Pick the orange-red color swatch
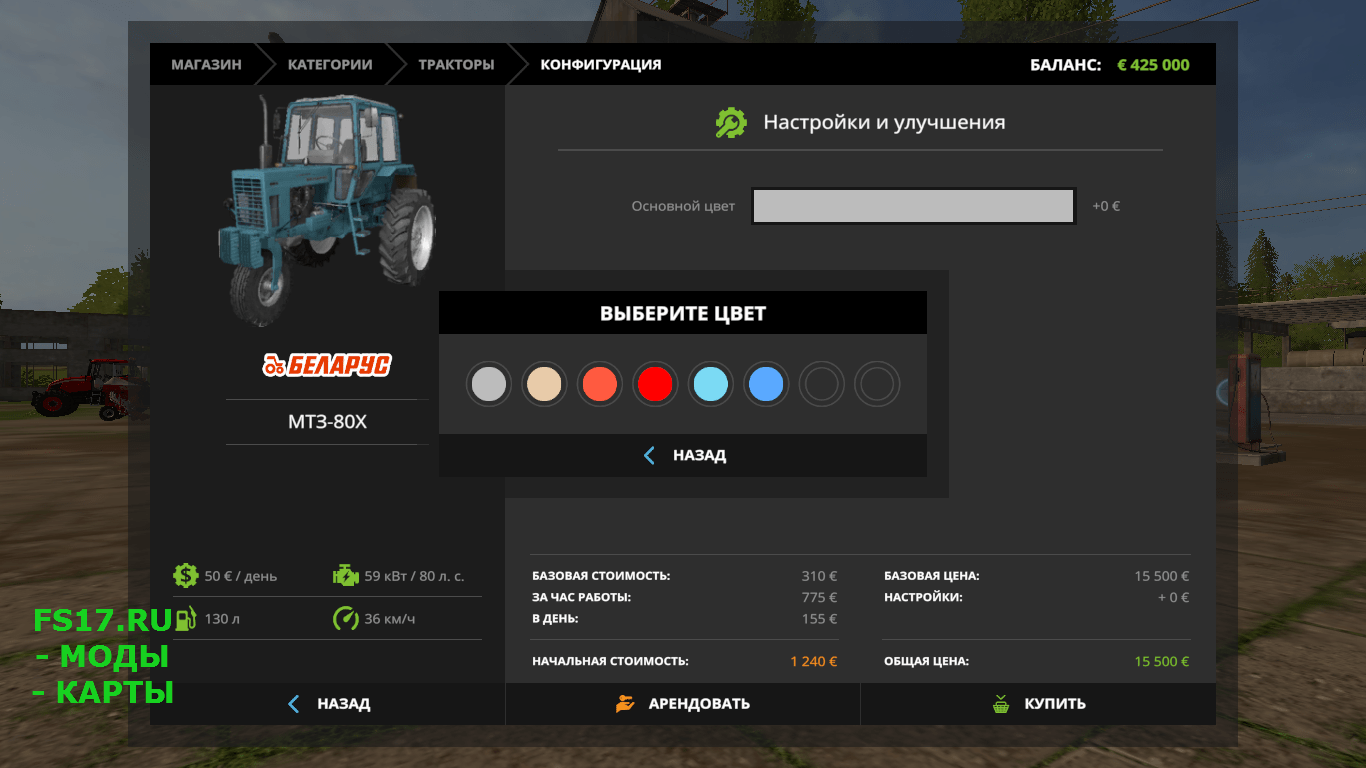The height and width of the screenshot is (768, 1366). pyautogui.click(x=600, y=384)
